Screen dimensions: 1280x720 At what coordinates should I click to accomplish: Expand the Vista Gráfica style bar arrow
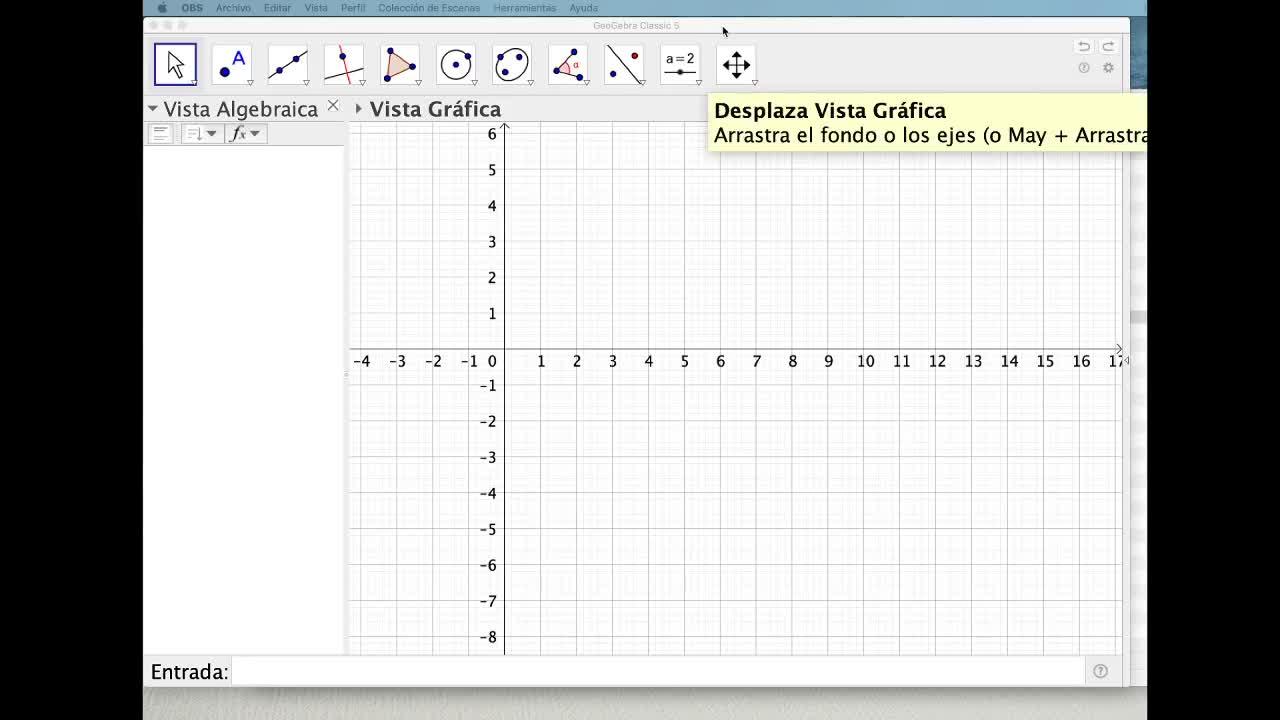[358, 108]
